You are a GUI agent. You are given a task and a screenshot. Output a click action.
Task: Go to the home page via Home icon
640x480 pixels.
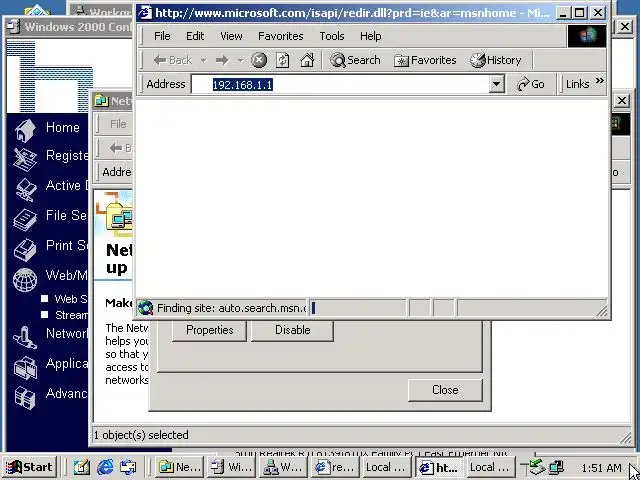coord(307,60)
